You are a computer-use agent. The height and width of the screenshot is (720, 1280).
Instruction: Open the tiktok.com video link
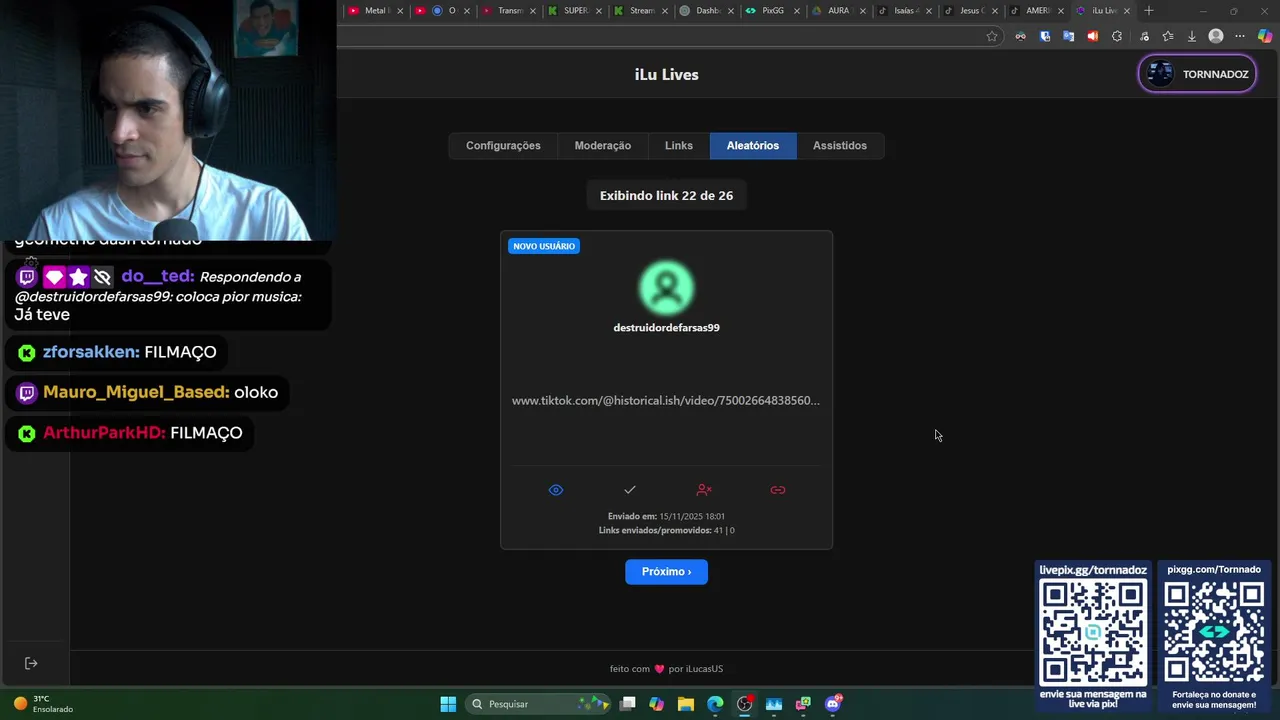click(x=666, y=401)
